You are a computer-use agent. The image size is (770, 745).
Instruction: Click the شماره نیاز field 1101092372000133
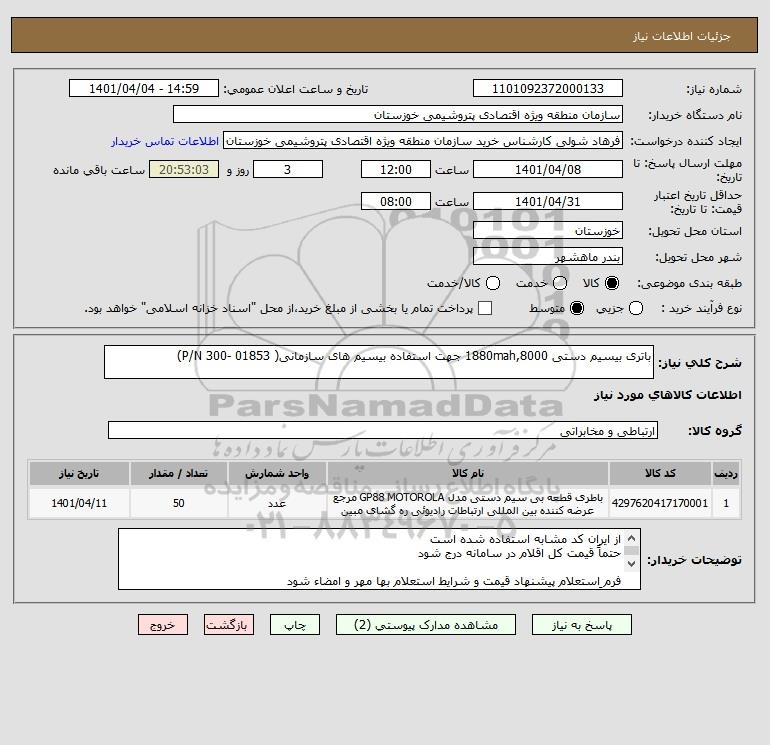(x=548, y=88)
